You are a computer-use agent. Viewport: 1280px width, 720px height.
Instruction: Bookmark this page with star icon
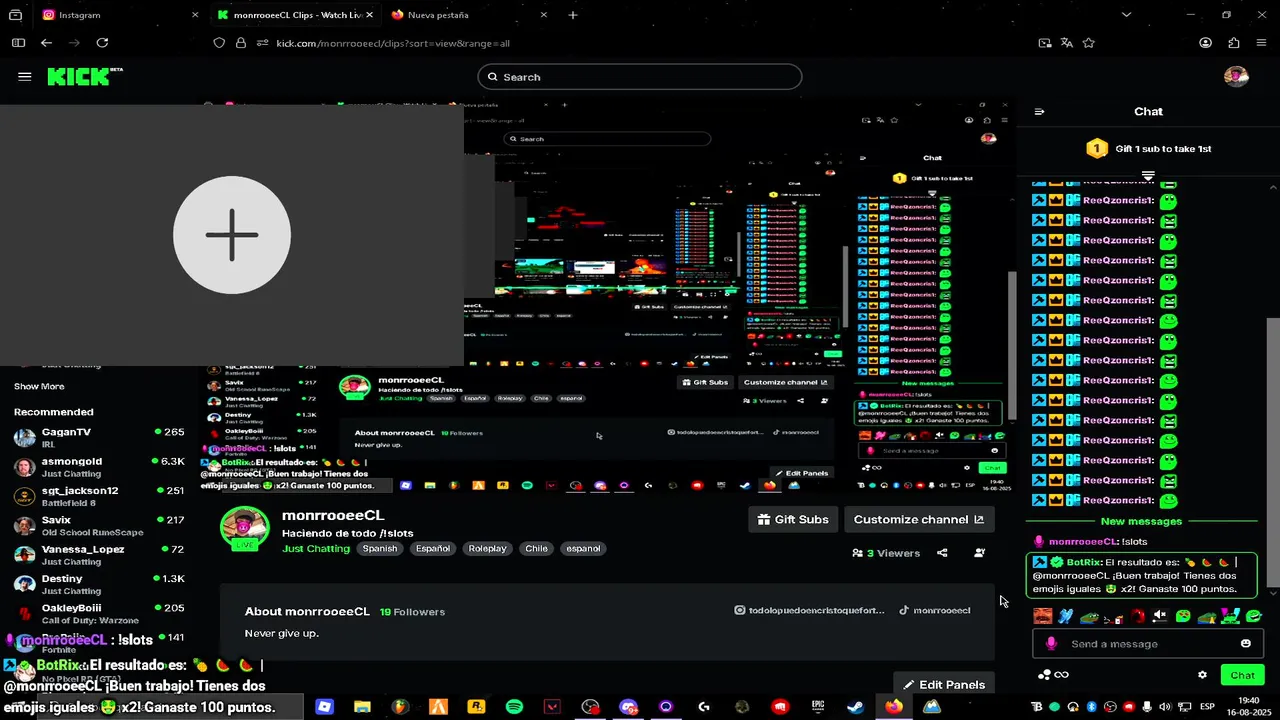(x=1089, y=43)
